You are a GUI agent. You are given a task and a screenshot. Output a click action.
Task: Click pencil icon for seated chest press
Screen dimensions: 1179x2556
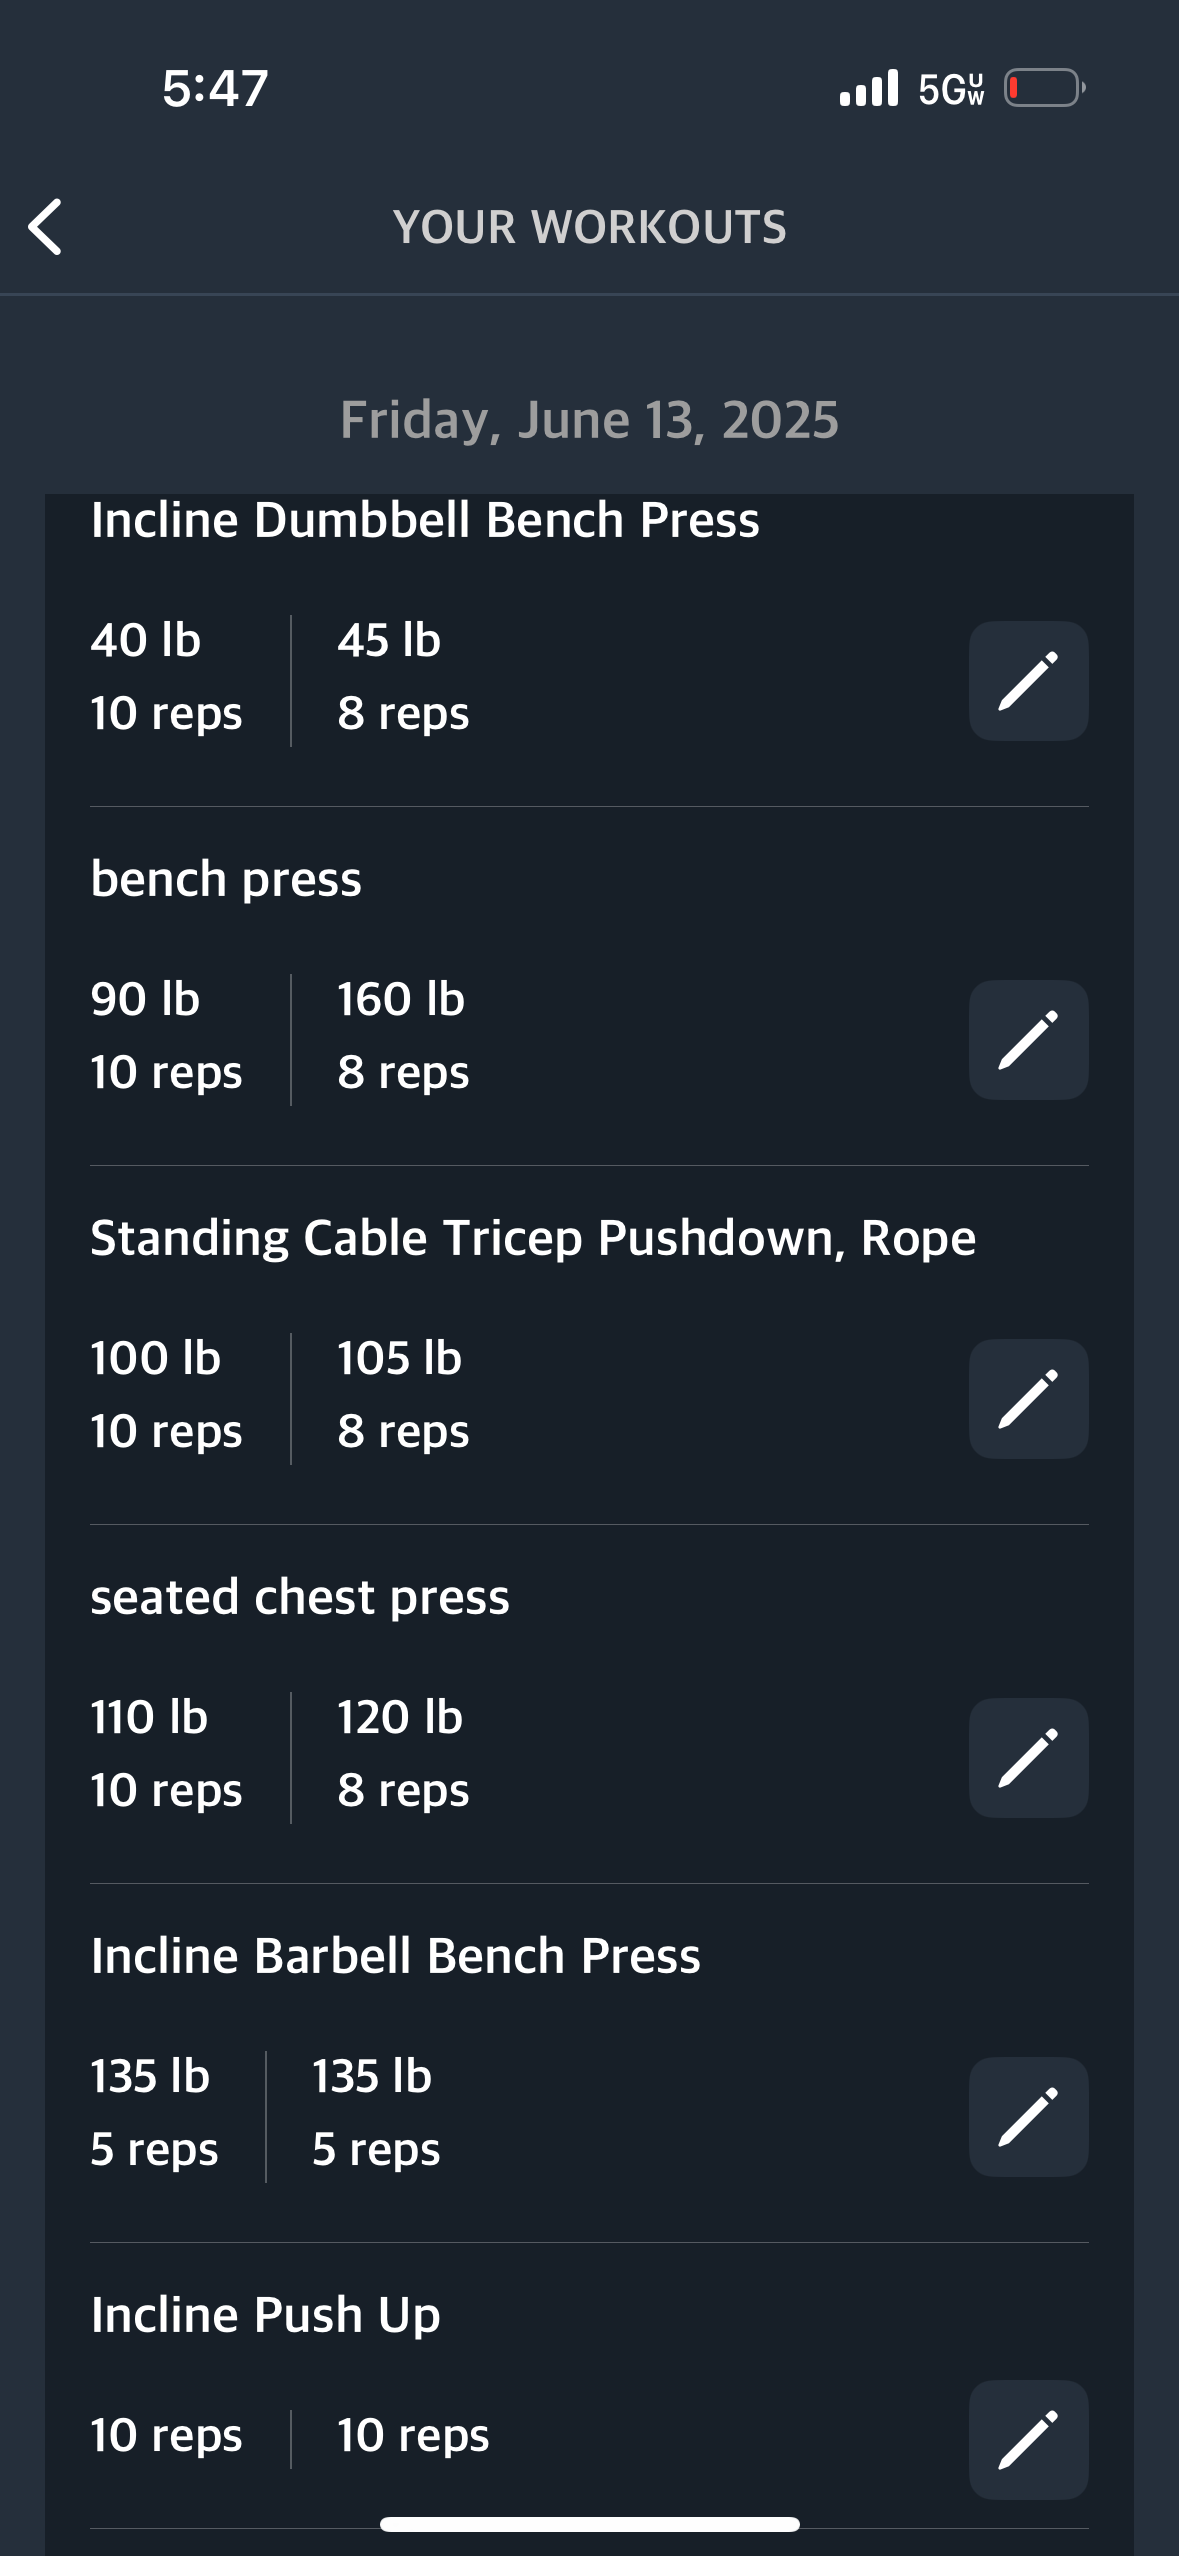(1028, 1758)
